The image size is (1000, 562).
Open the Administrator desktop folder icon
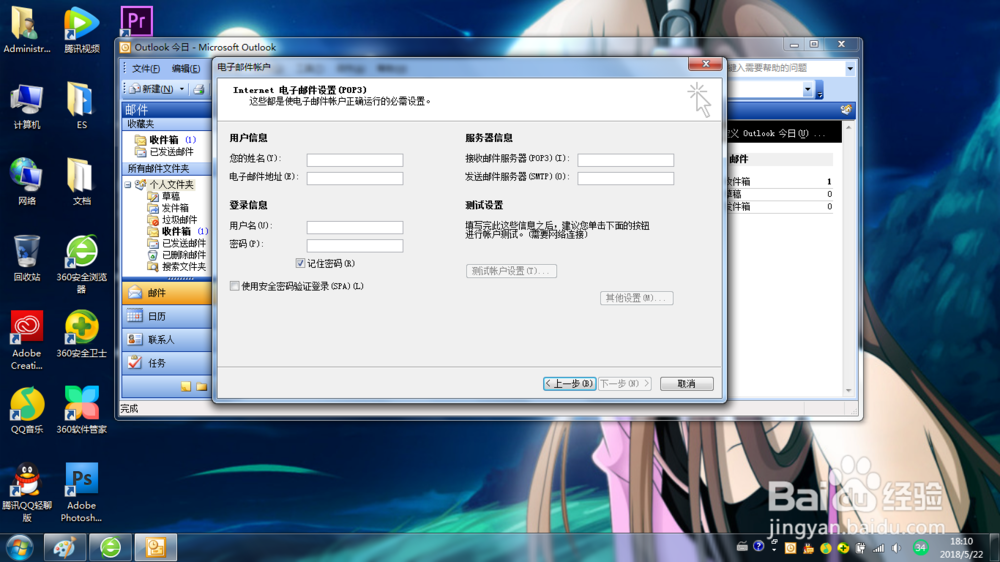26,29
